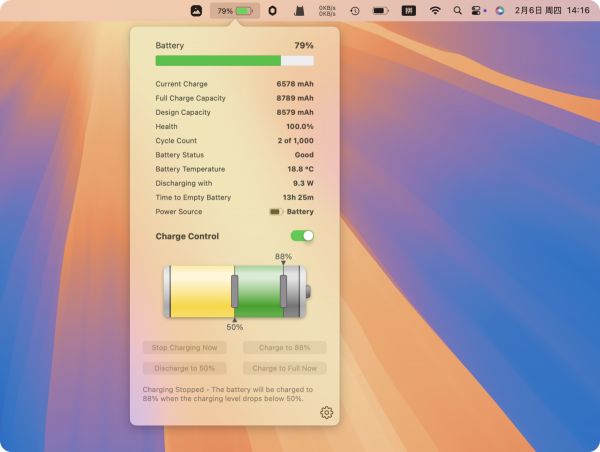The height and width of the screenshot is (452, 600).
Task: Click the network speed KB/s indicator
Action: coord(327,11)
